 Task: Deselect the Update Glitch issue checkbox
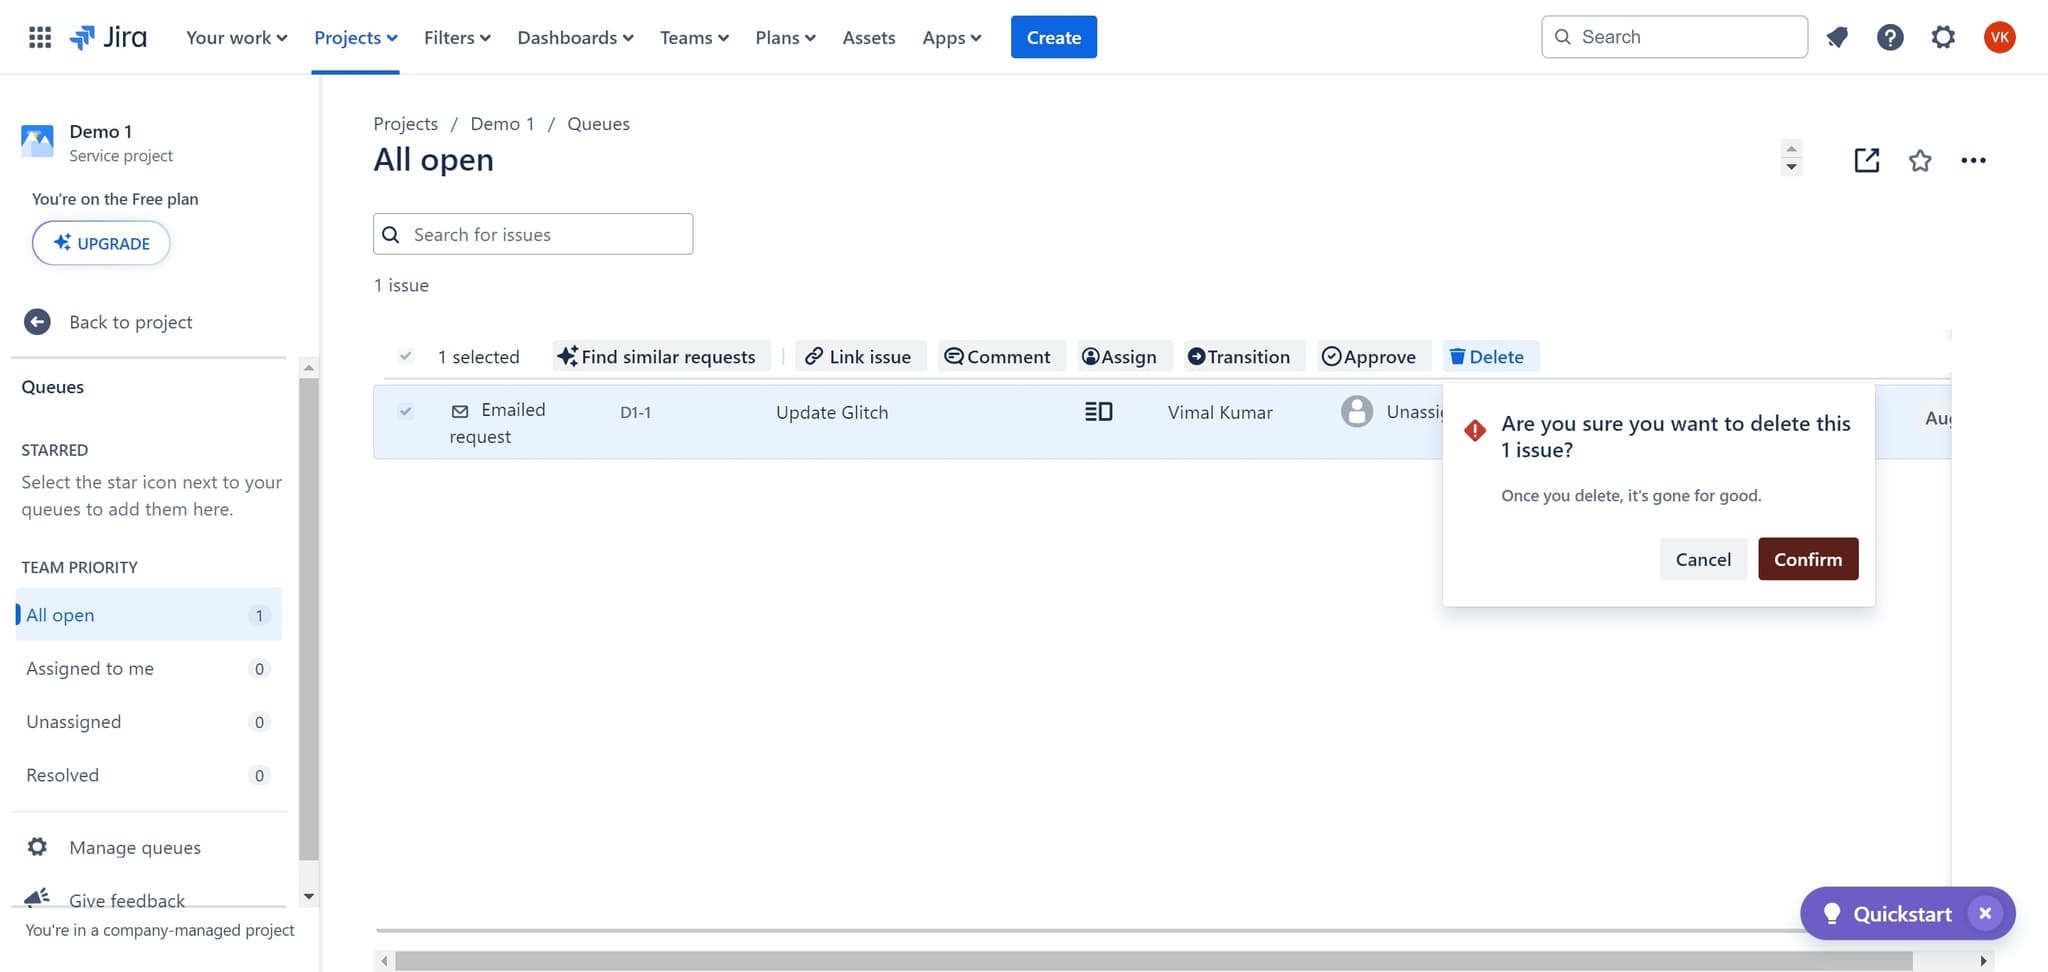point(405,411)
